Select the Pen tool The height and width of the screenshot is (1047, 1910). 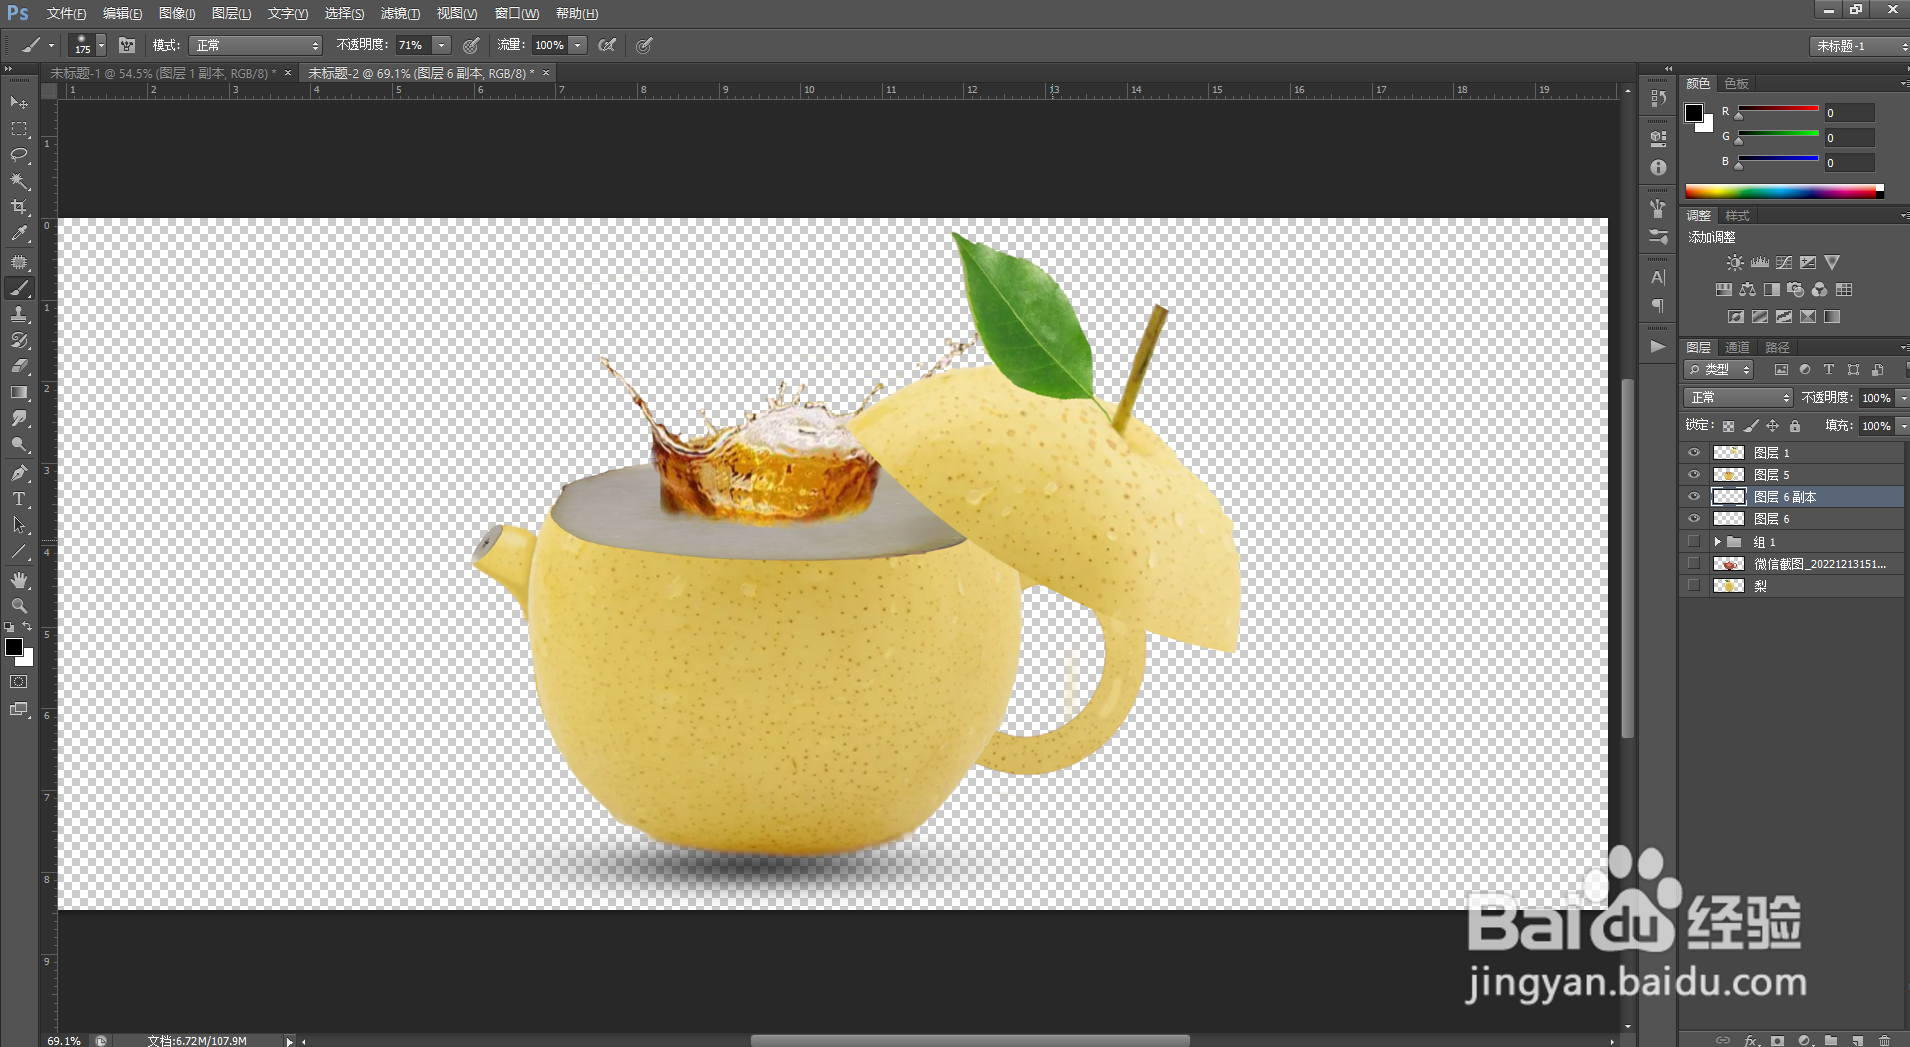click(x=19, y=473)
